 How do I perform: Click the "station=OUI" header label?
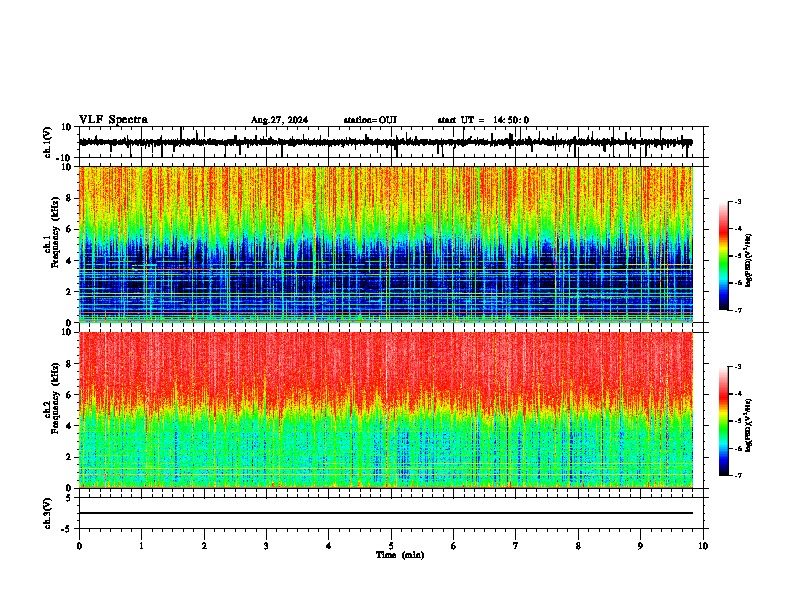click(370, 120)
